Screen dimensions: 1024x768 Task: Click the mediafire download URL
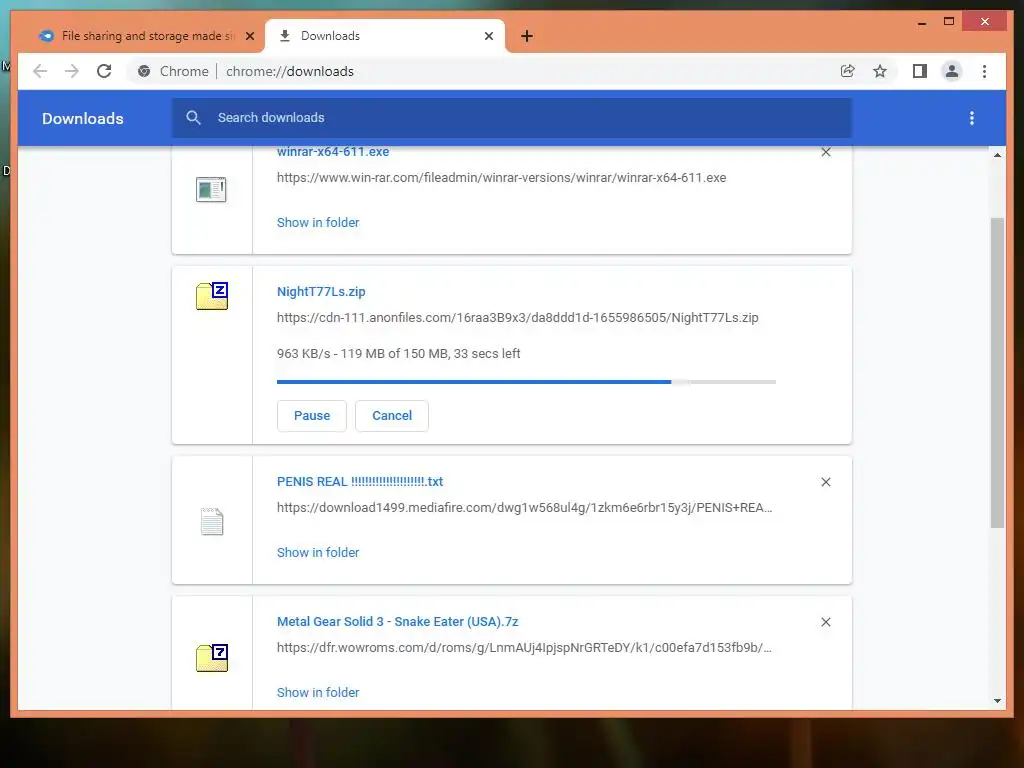[x=524, y=508]
